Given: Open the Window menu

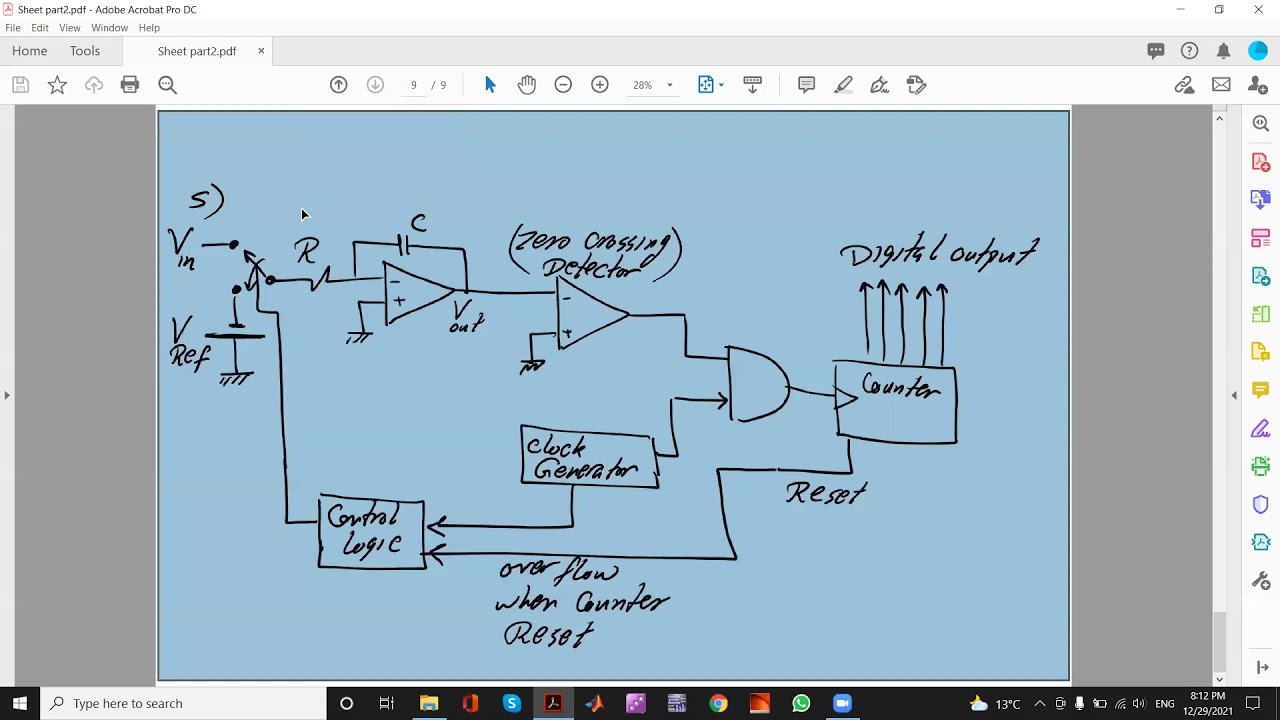Looking at the screenshot, I should (x=109, y=28).
